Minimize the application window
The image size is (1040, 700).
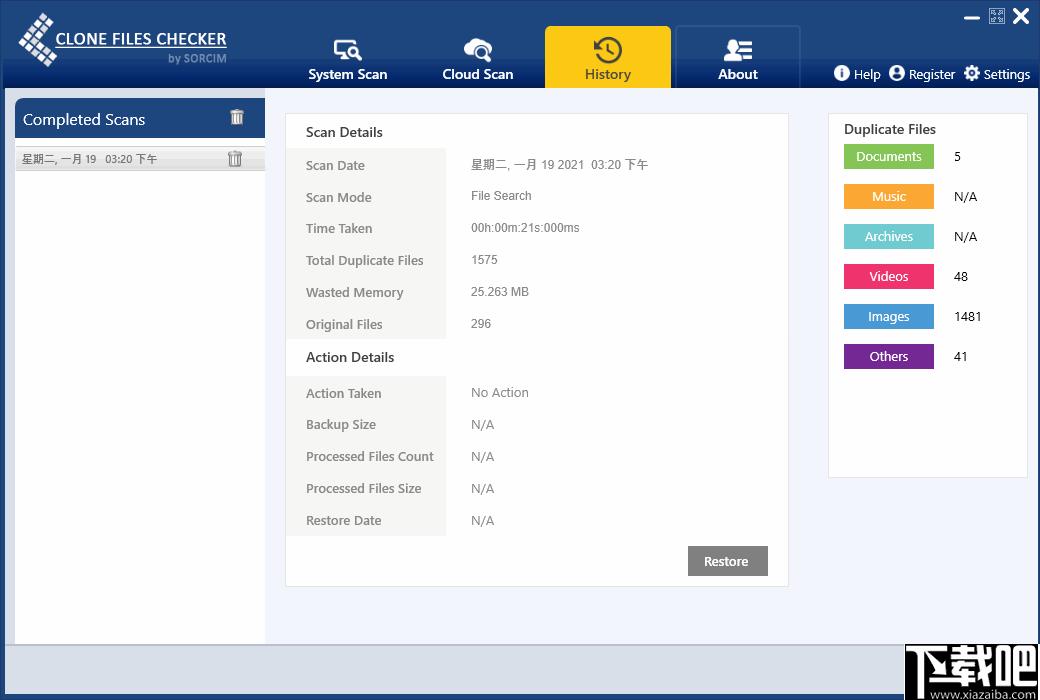972,18
